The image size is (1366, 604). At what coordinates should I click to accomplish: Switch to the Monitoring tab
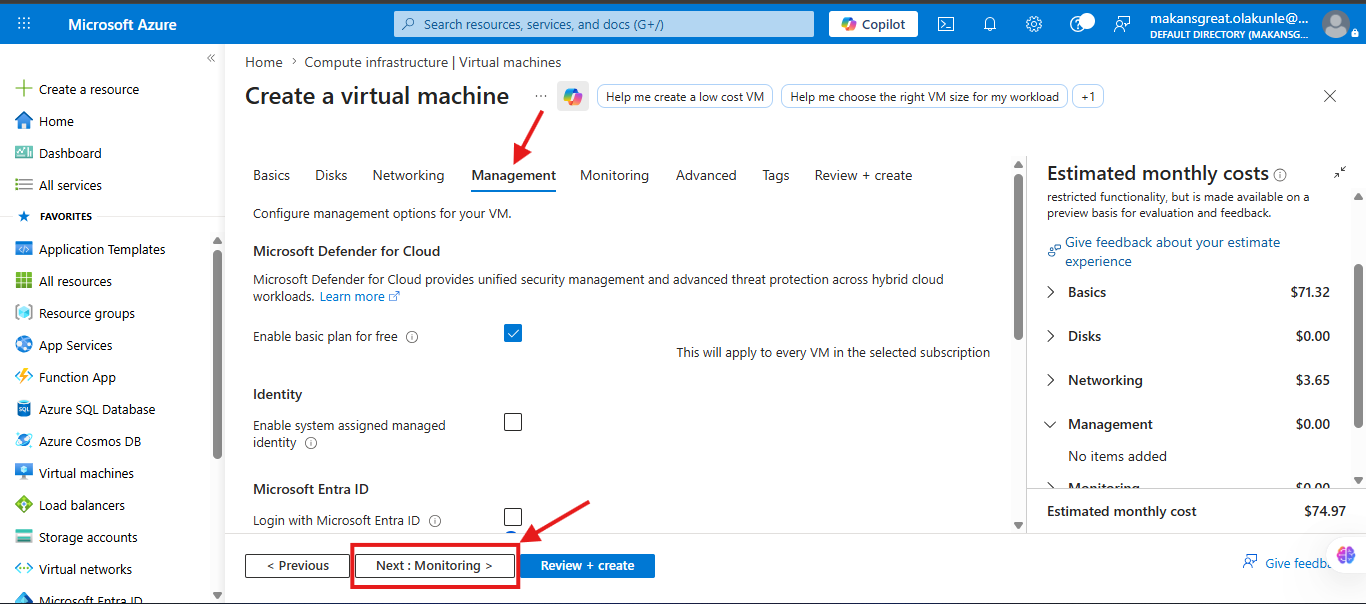tap(614, 175)
